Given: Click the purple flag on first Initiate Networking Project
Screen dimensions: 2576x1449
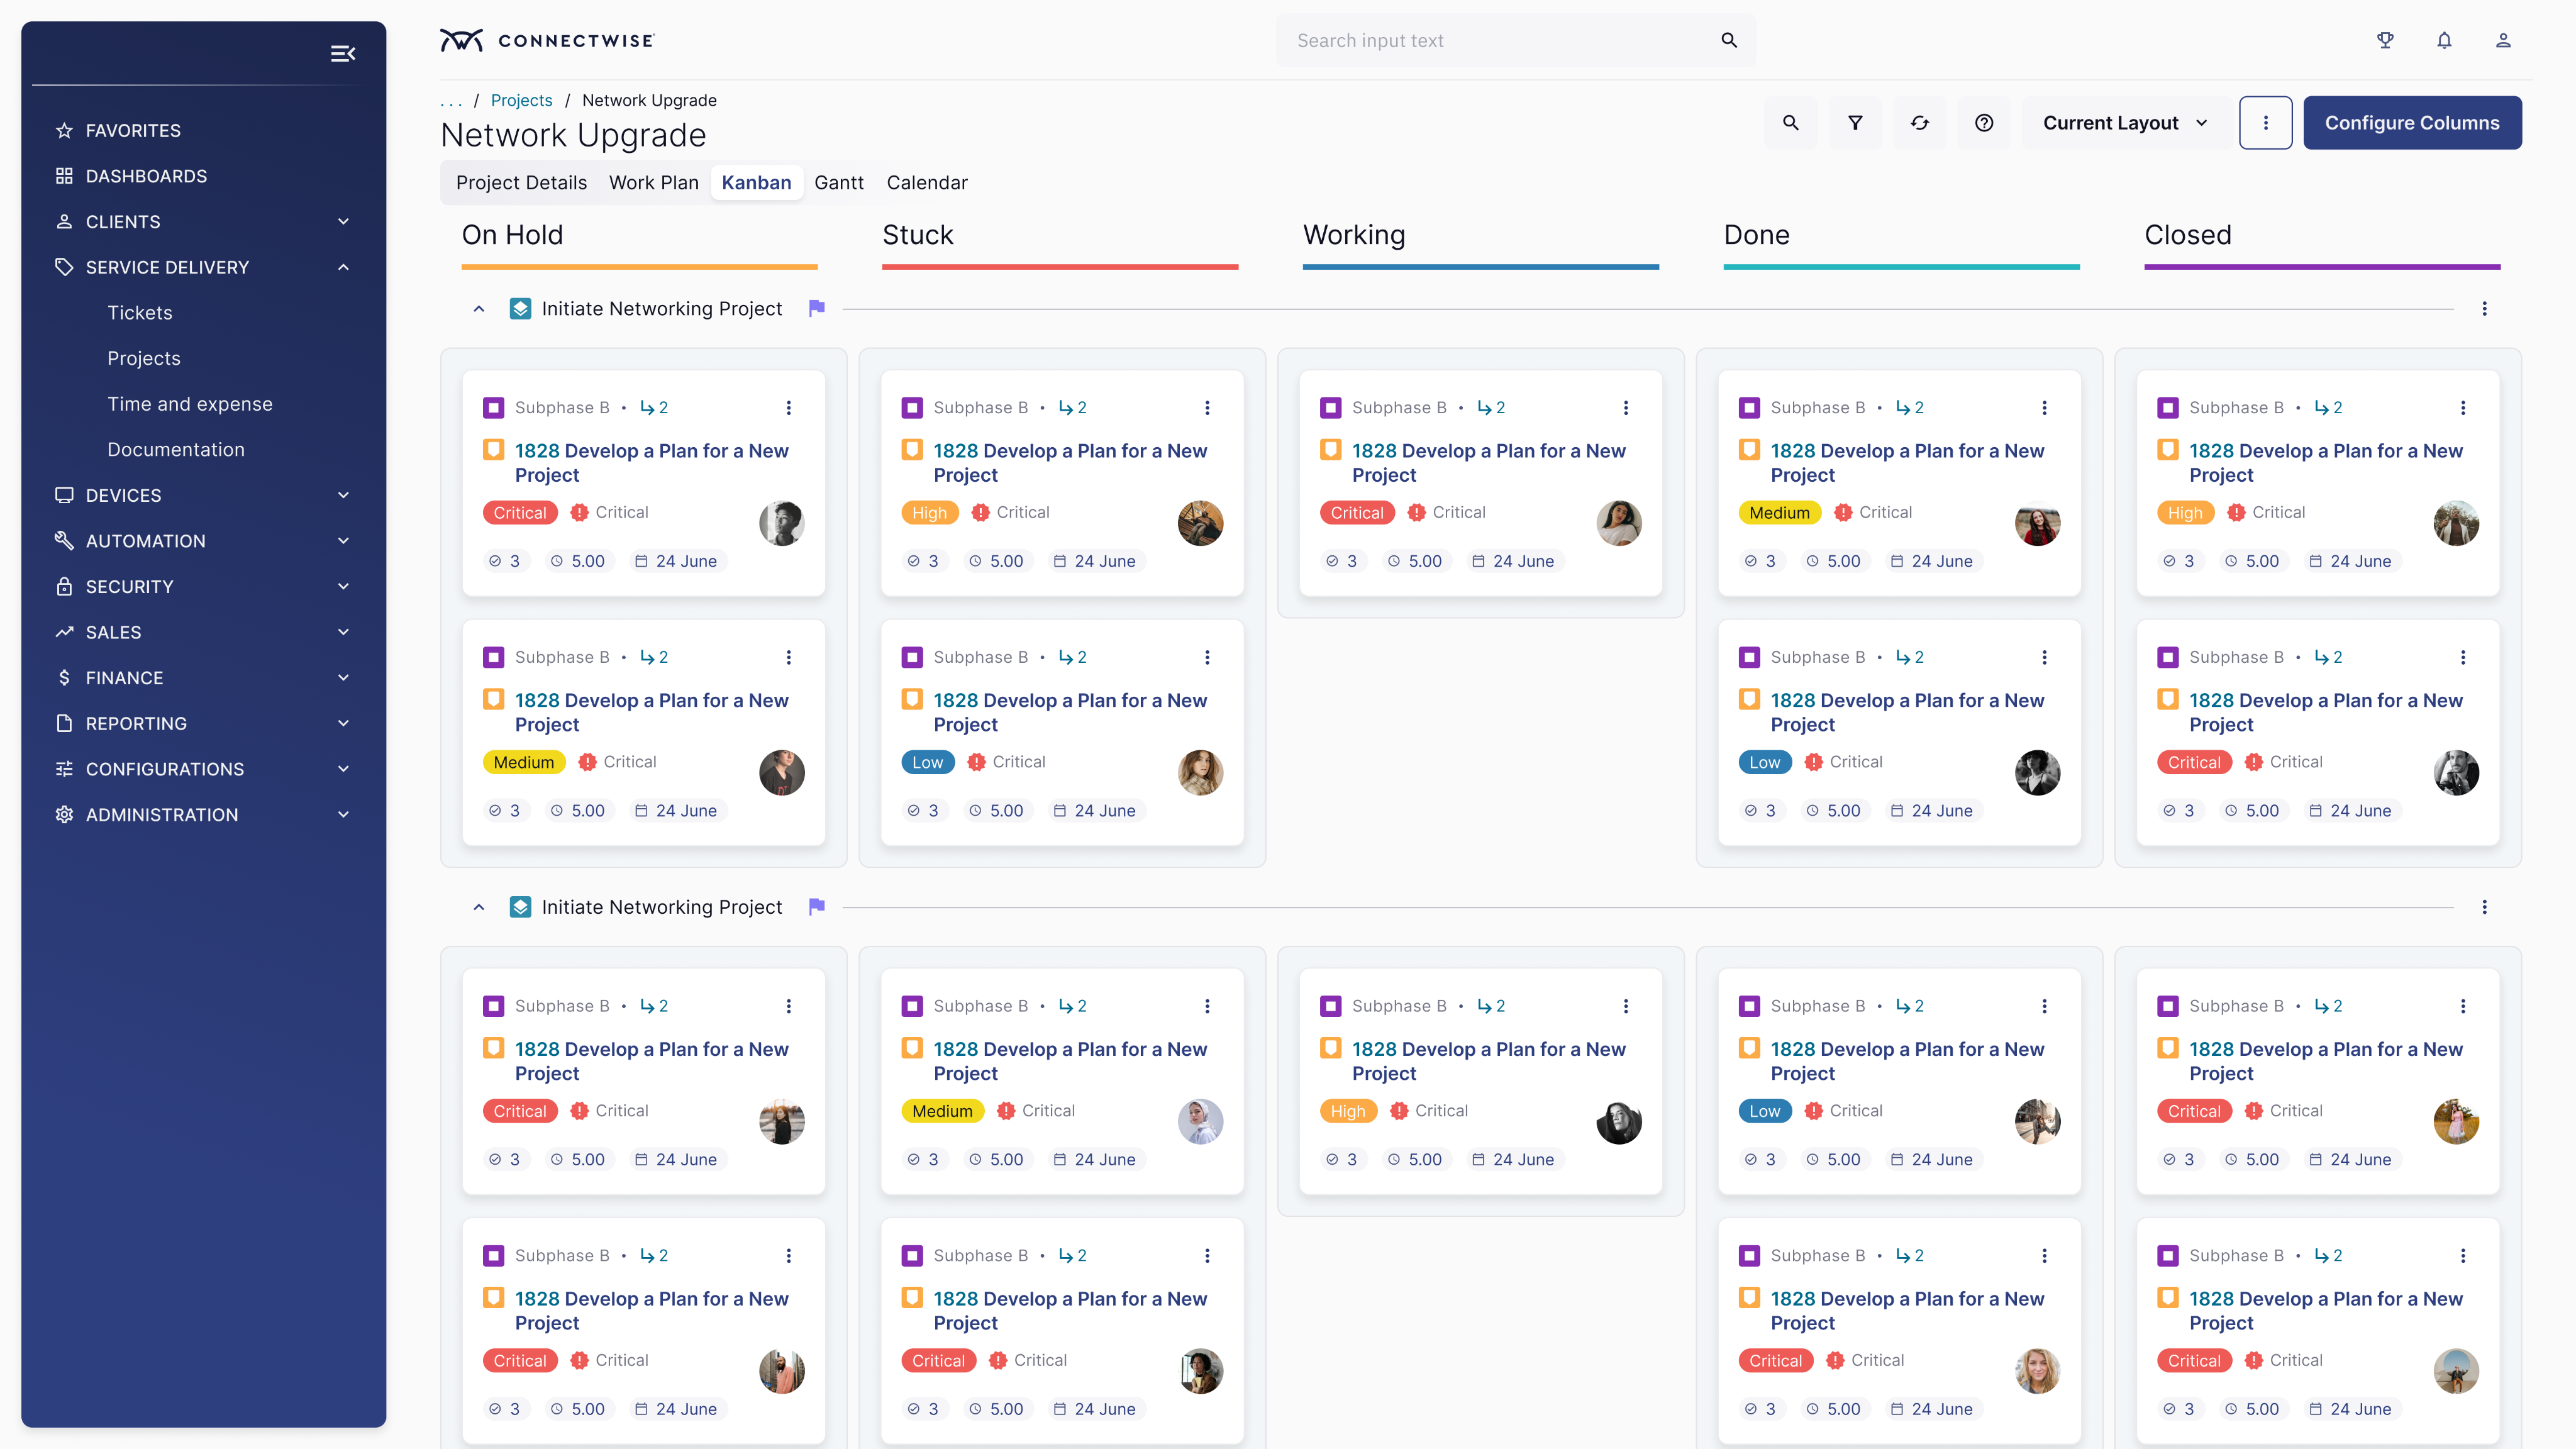Looking at the screenshot, I should tap(817, 308).
